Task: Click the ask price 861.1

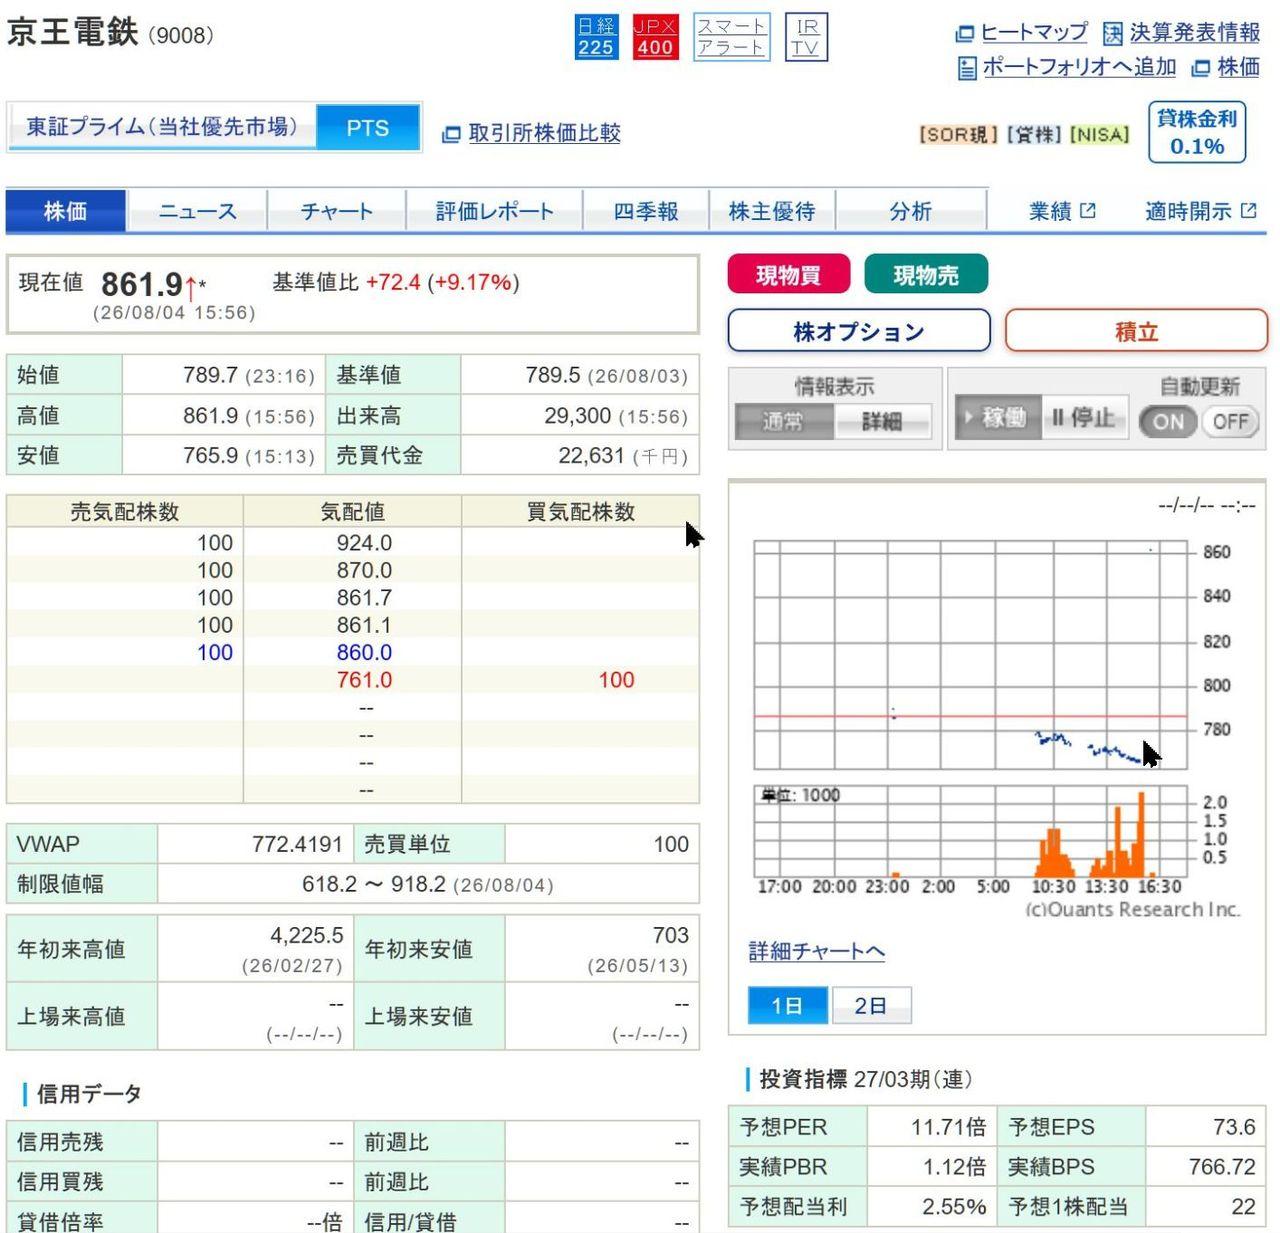Action: point(364,625)
